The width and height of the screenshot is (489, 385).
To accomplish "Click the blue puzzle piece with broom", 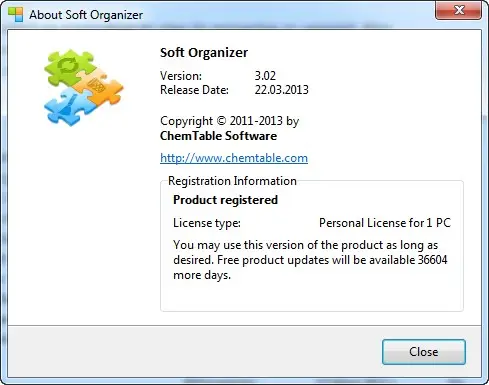I will point(70,107).
